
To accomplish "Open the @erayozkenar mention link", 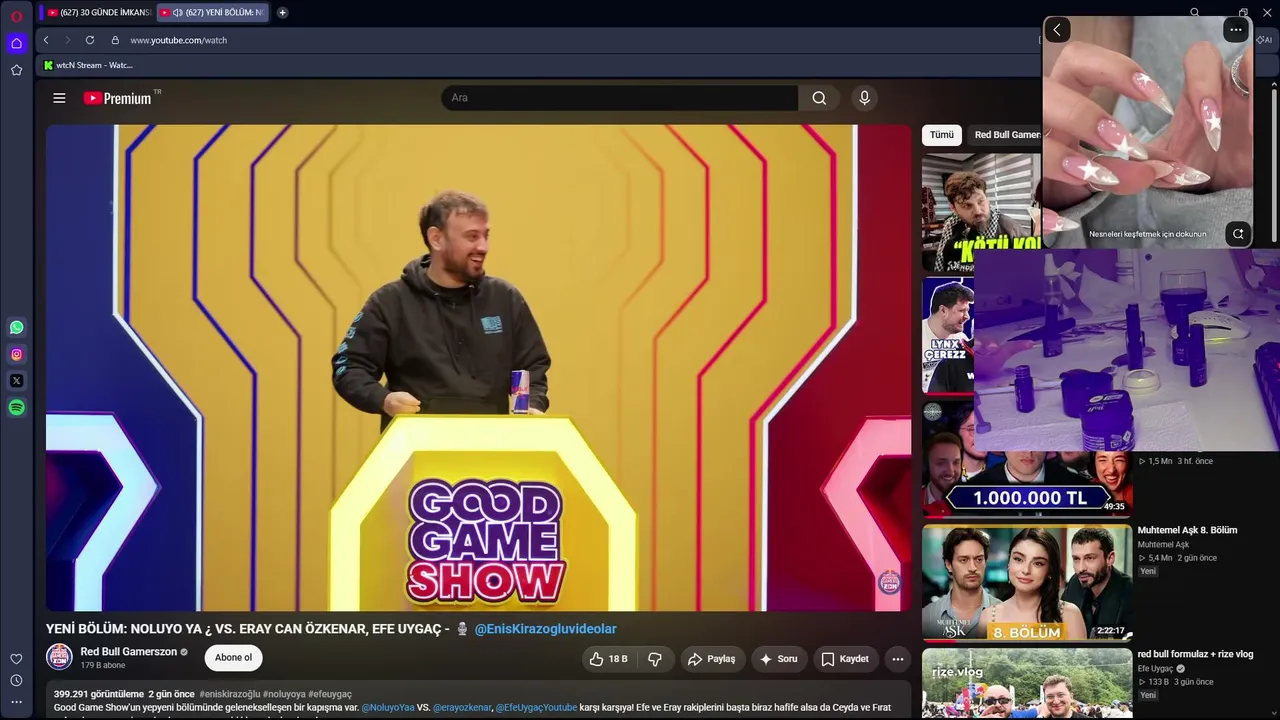I will pos(462,708).
